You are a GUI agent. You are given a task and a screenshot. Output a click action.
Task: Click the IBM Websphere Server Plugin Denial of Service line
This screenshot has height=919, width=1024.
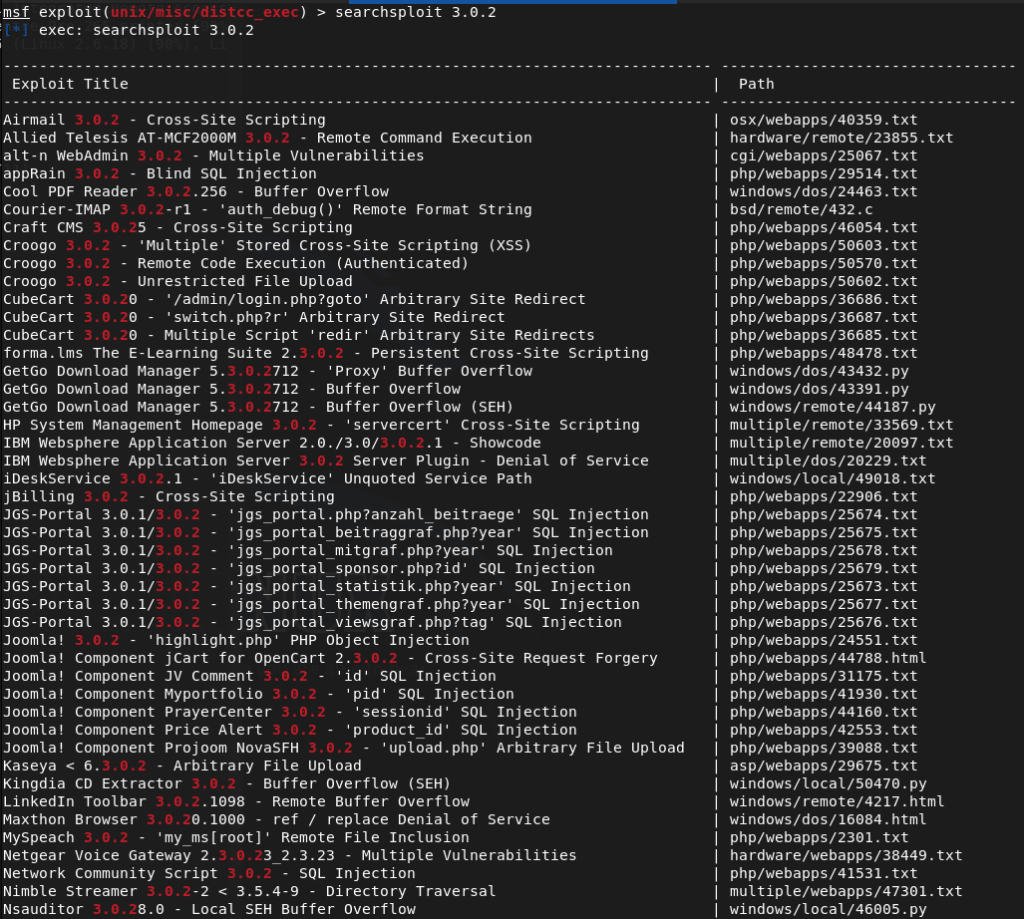(326, 461)
